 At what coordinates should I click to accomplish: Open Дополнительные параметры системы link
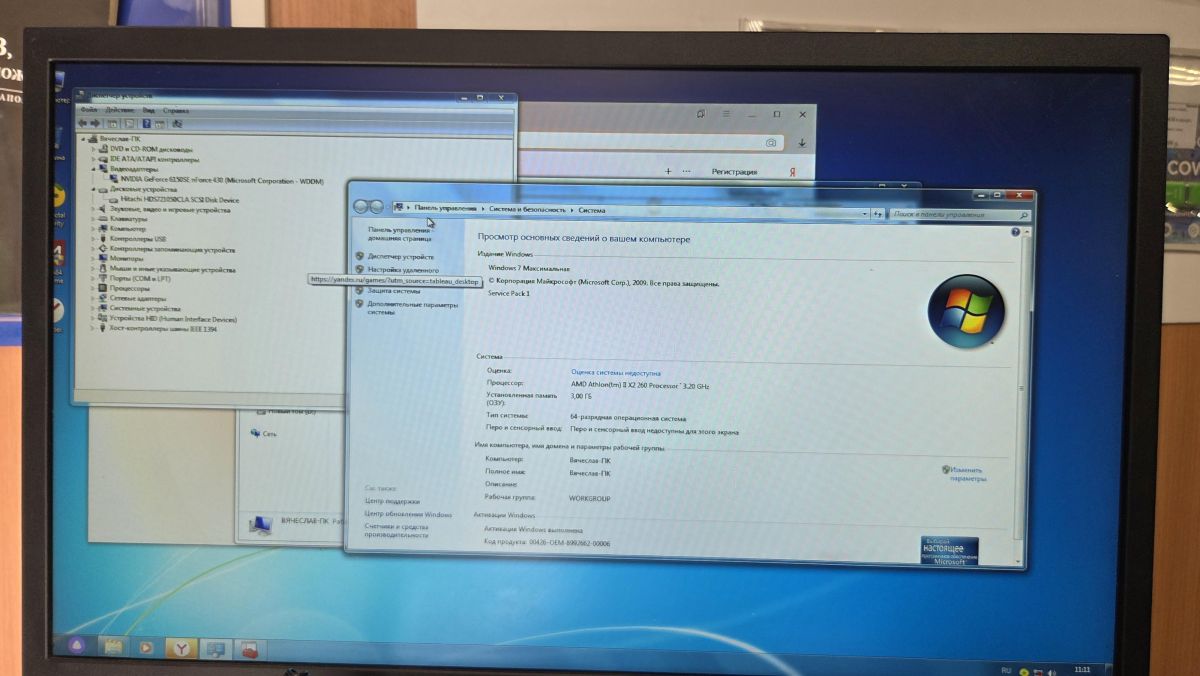pos(411,307)
